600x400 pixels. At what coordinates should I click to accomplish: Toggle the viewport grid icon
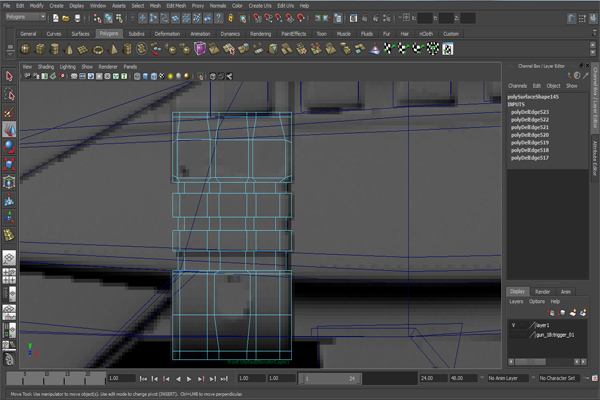coord(74,77)
